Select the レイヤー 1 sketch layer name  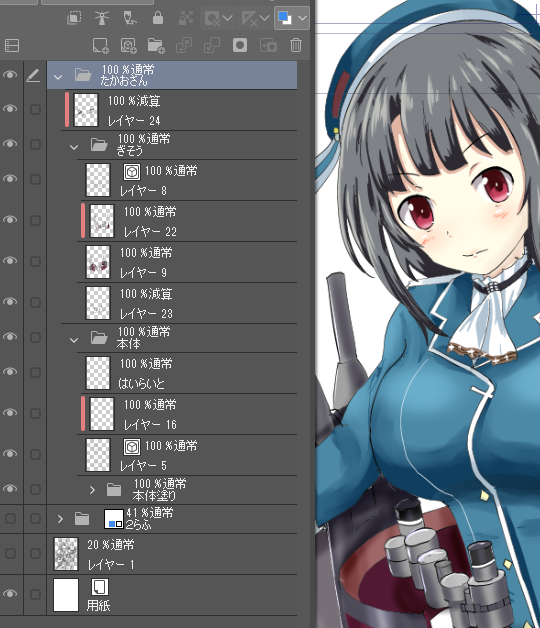click(111, 565)
